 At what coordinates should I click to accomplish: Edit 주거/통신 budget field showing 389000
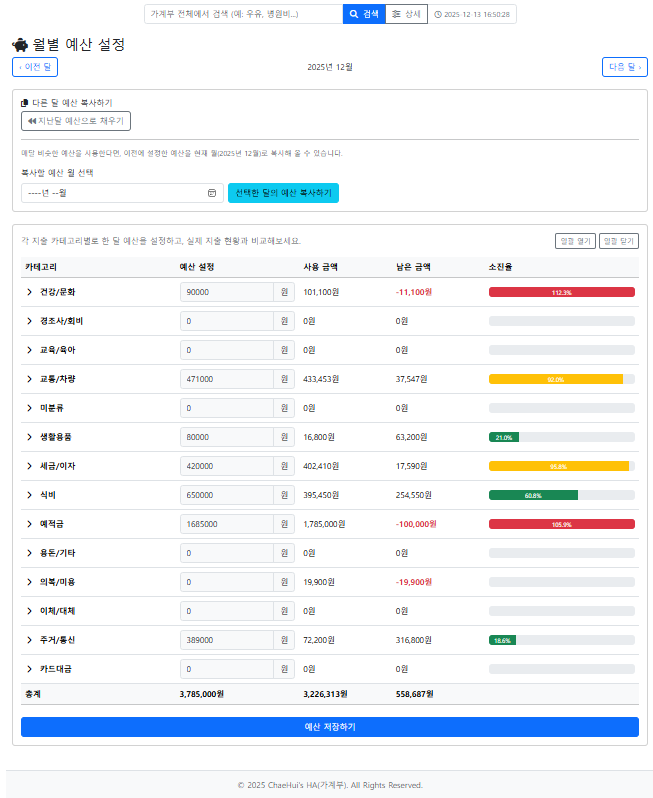tap(226, 640)
